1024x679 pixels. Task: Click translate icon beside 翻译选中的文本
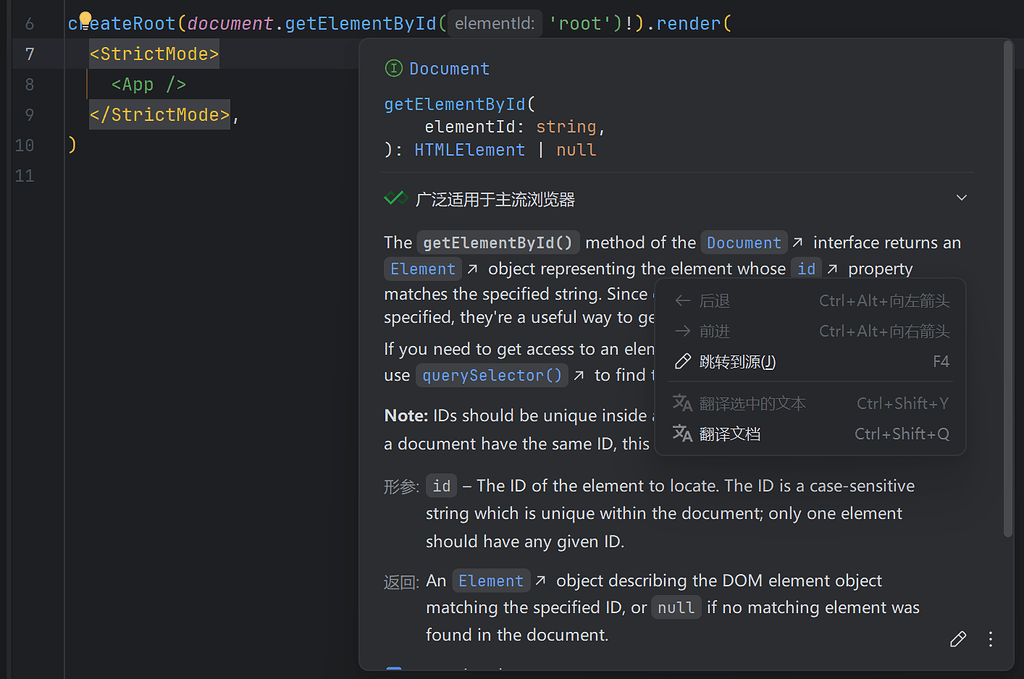[682, 403]
